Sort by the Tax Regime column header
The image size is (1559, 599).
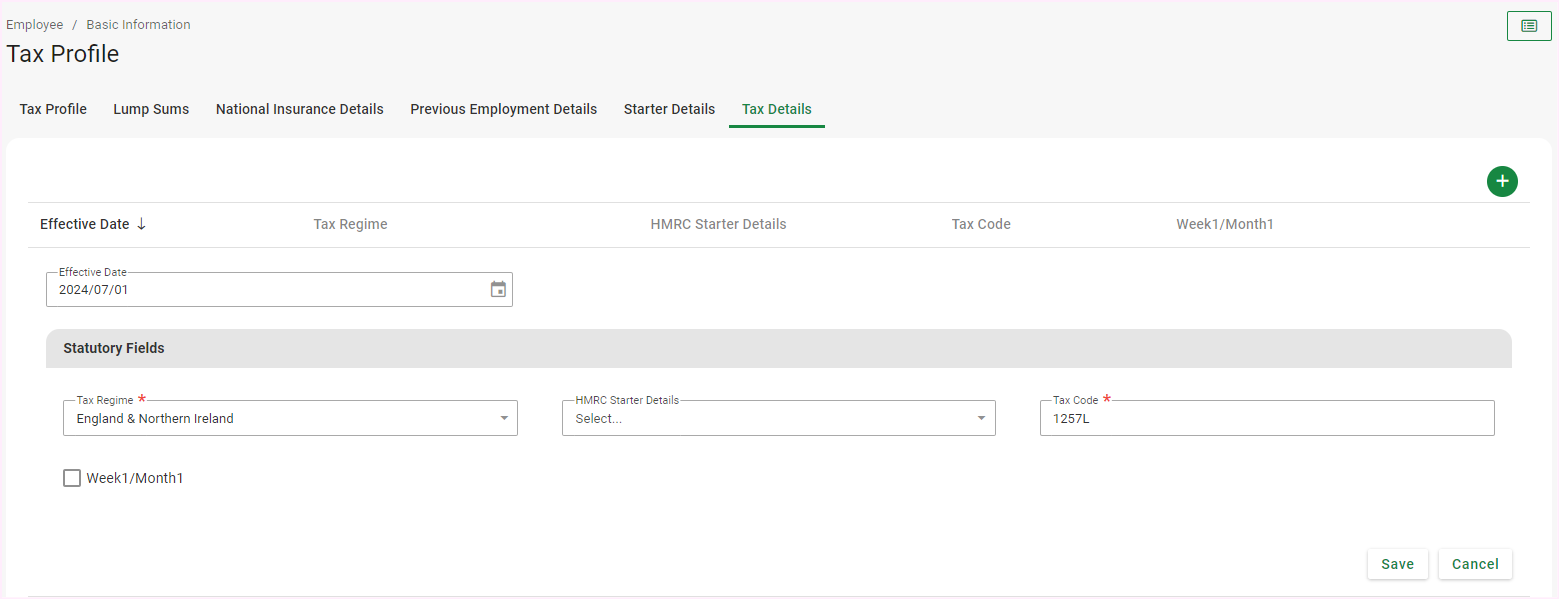pyautogui.click(x=350, y=224)
